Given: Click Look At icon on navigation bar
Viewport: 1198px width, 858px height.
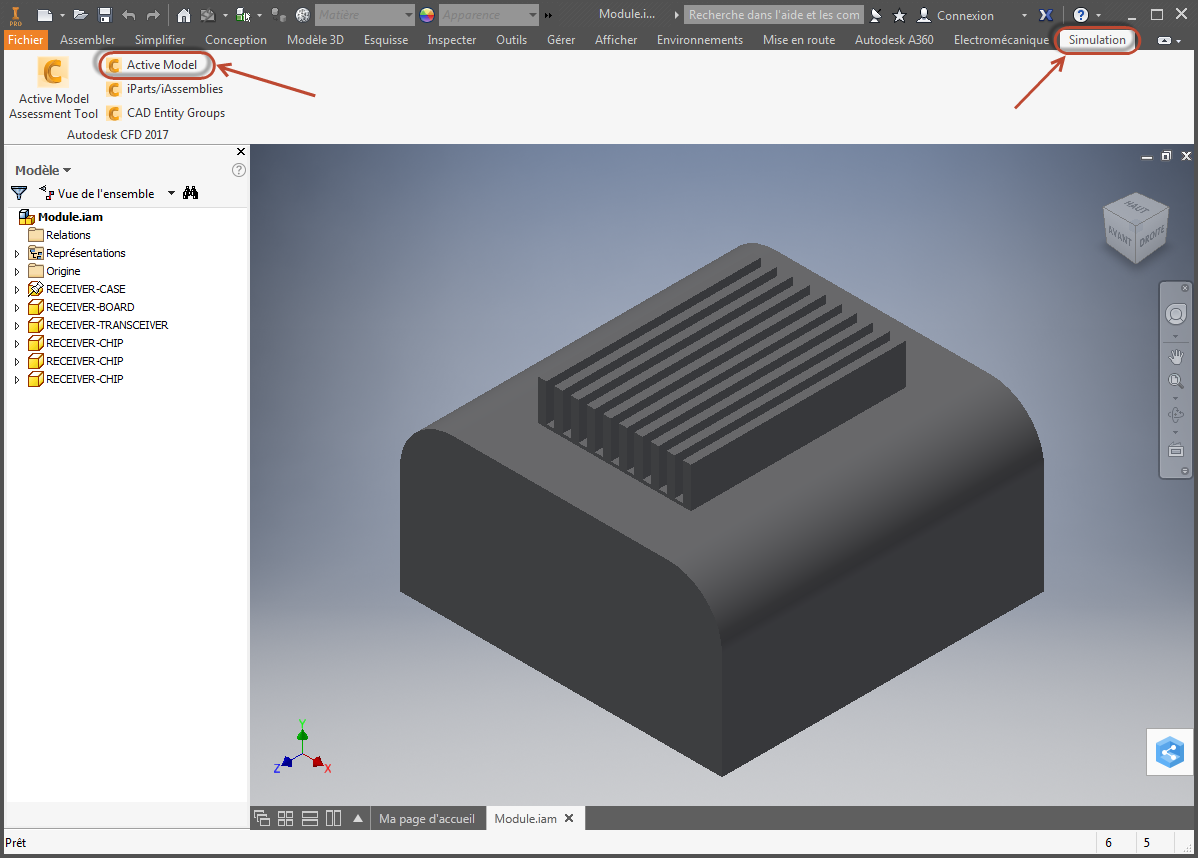Looking at the screenshot, I should tap(1175, 450).
